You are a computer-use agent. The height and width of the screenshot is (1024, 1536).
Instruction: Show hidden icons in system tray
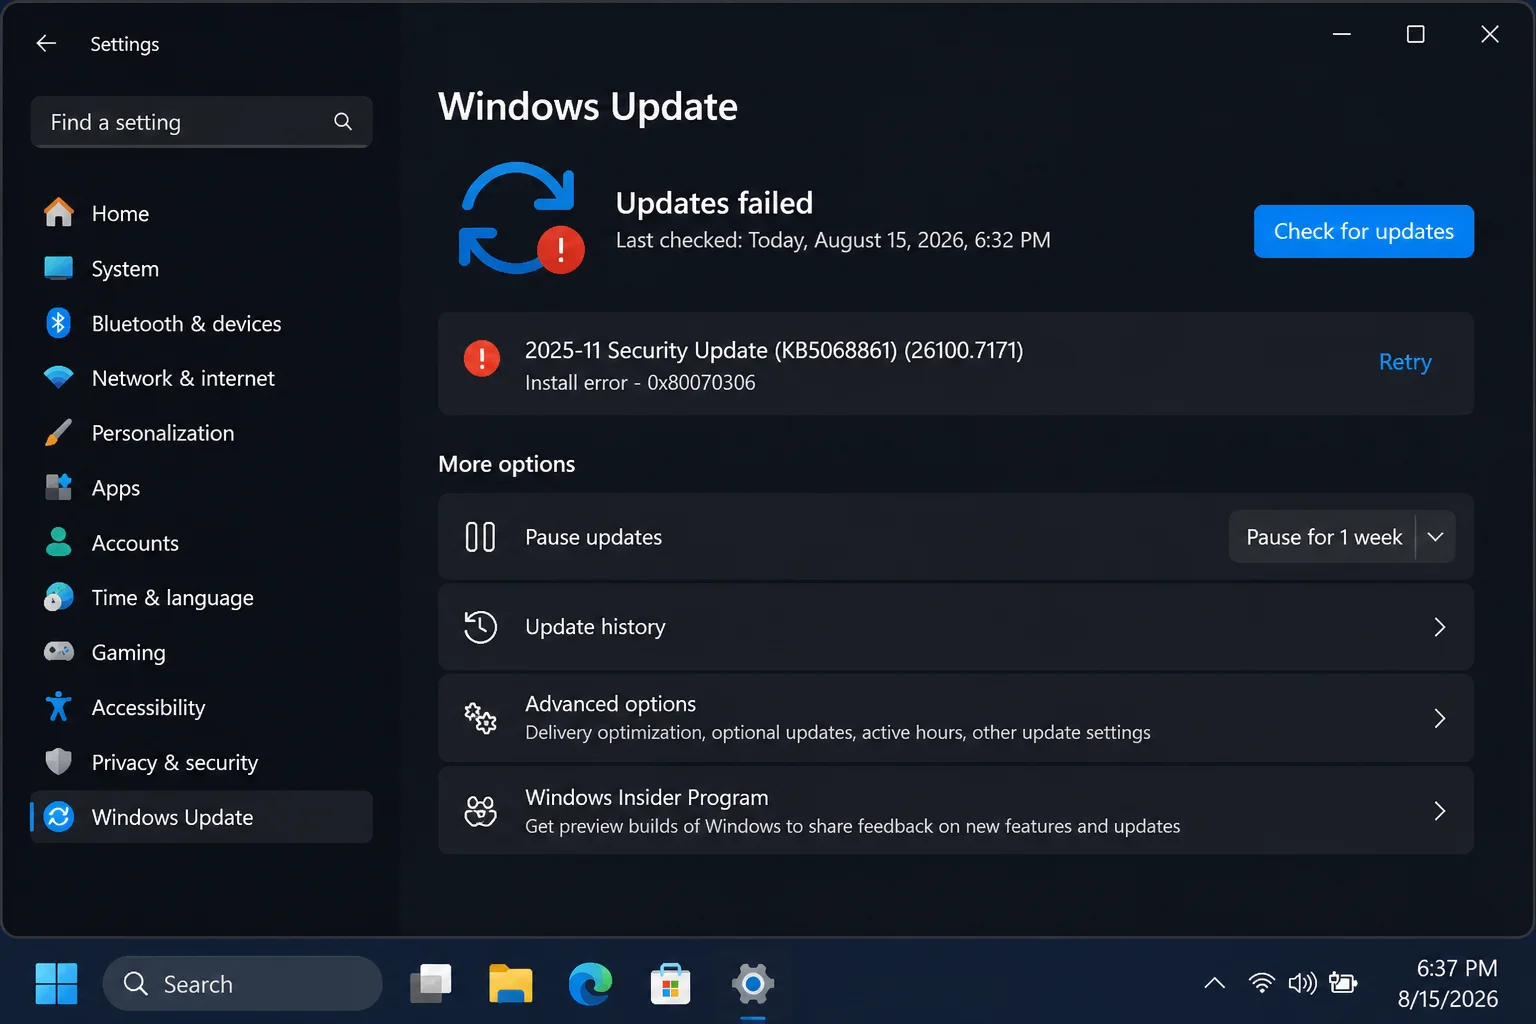click(x=1214, y=983)
